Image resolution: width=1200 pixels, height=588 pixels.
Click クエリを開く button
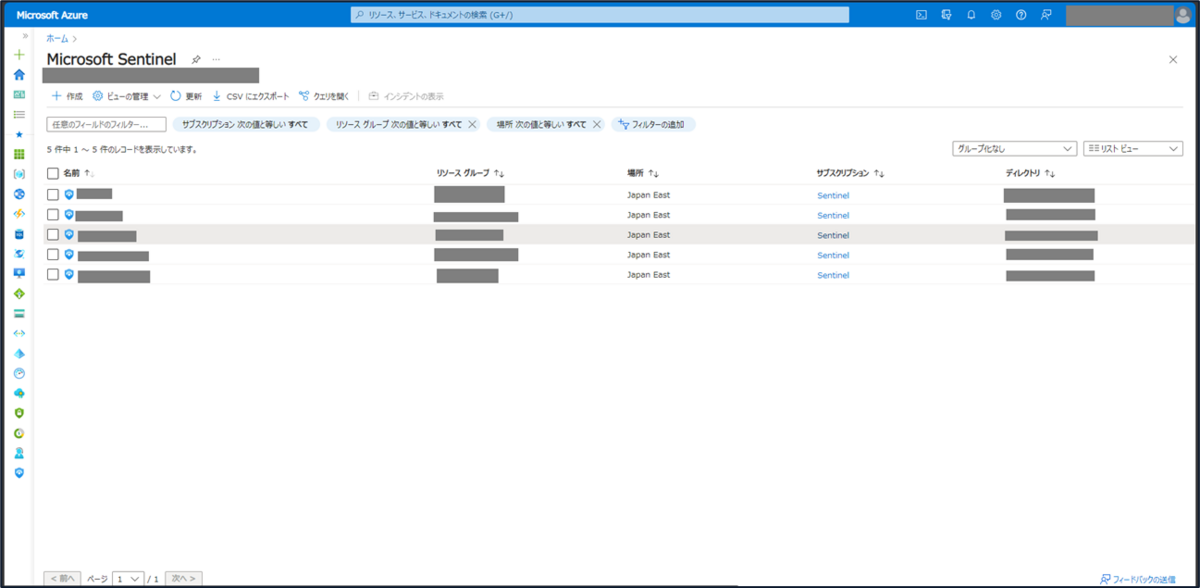tap(324, 96)
